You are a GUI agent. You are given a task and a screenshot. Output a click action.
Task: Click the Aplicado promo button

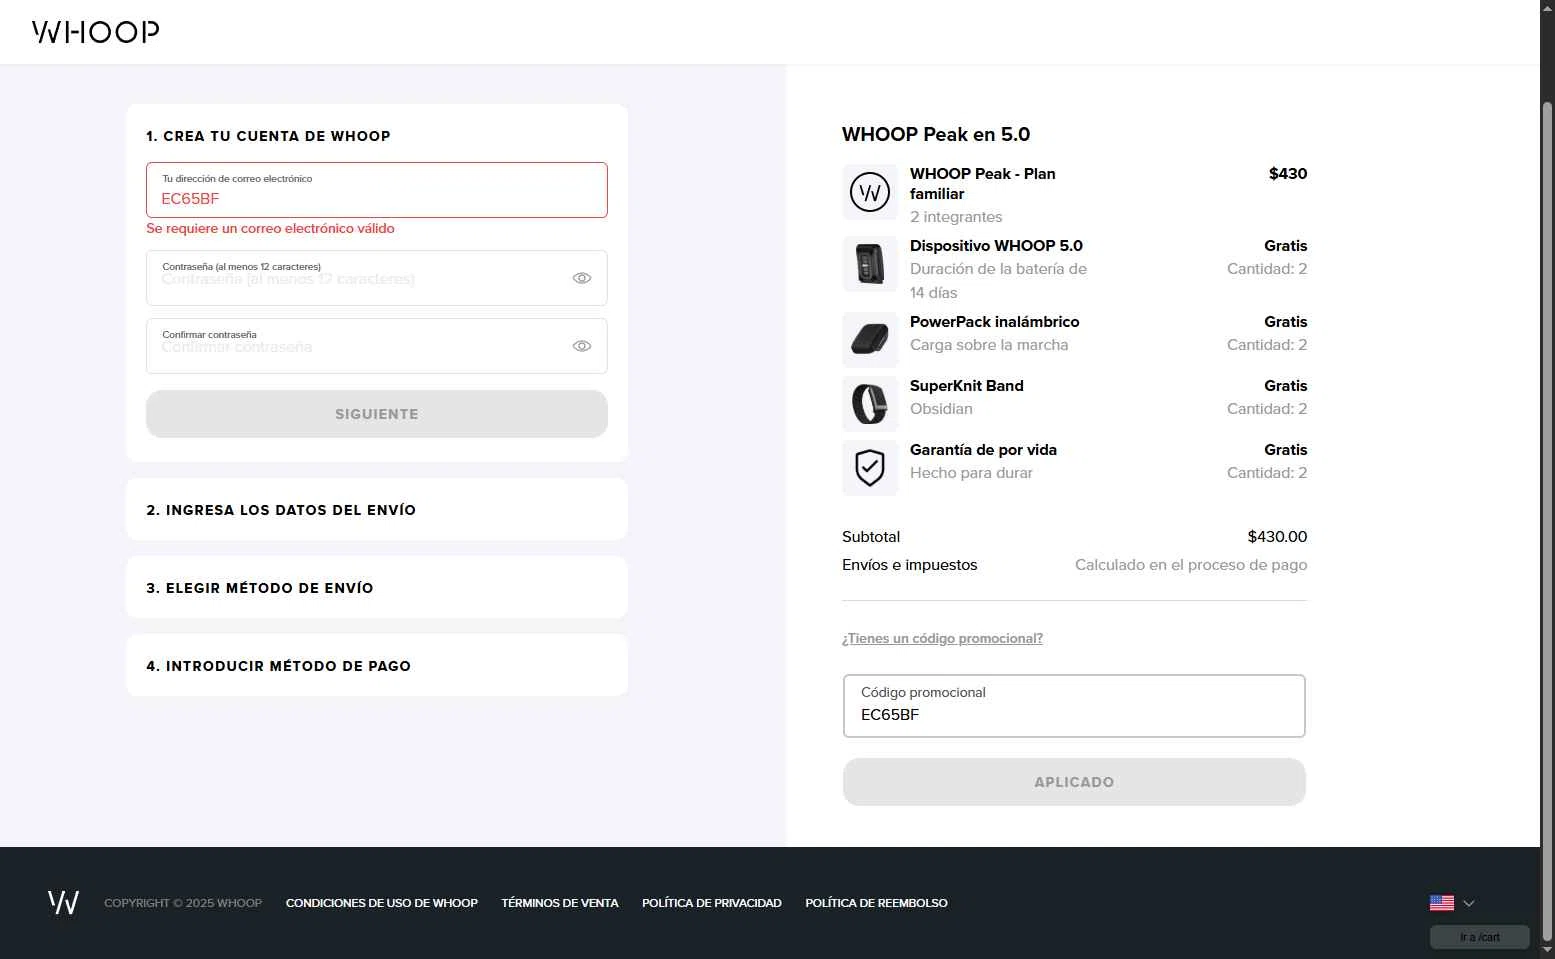coord(1074,782)
